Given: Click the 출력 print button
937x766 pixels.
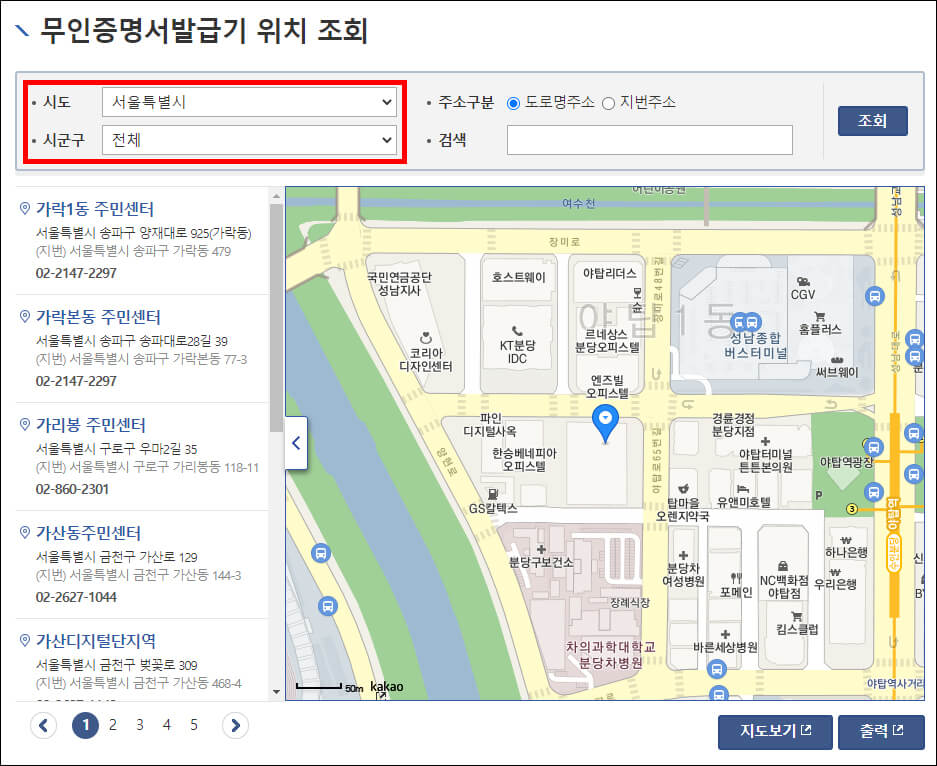Looking at the screenshot, I should [x=880, y=732].
